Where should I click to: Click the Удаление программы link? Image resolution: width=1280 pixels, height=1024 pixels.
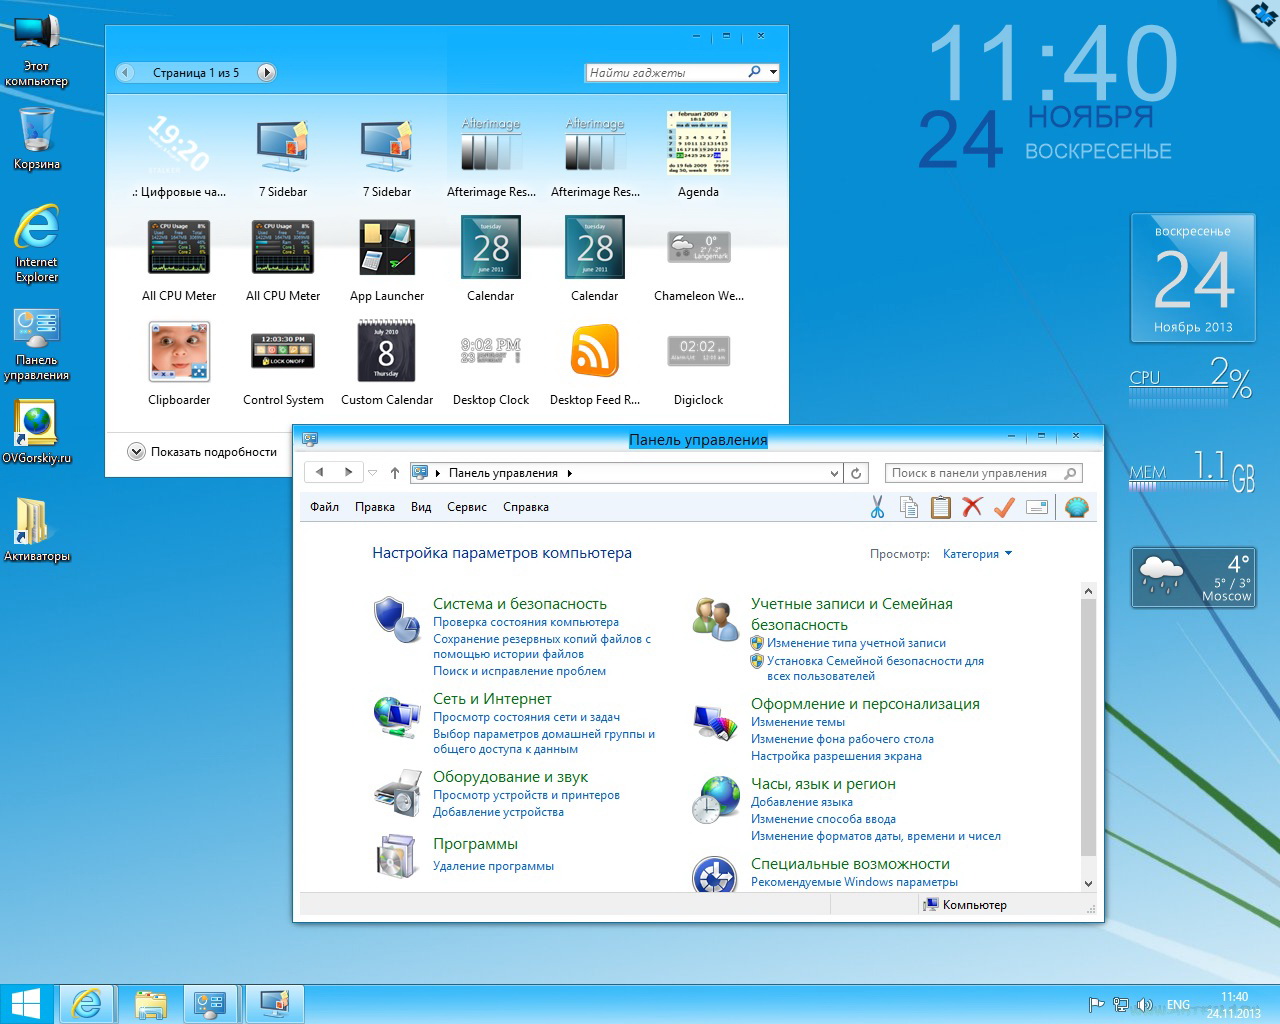(493, 866)
